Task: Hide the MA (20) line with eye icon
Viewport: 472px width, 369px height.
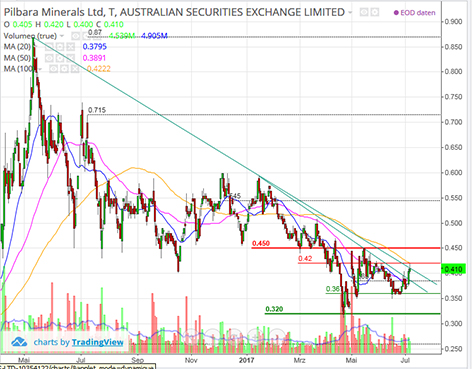Action: 49,47
